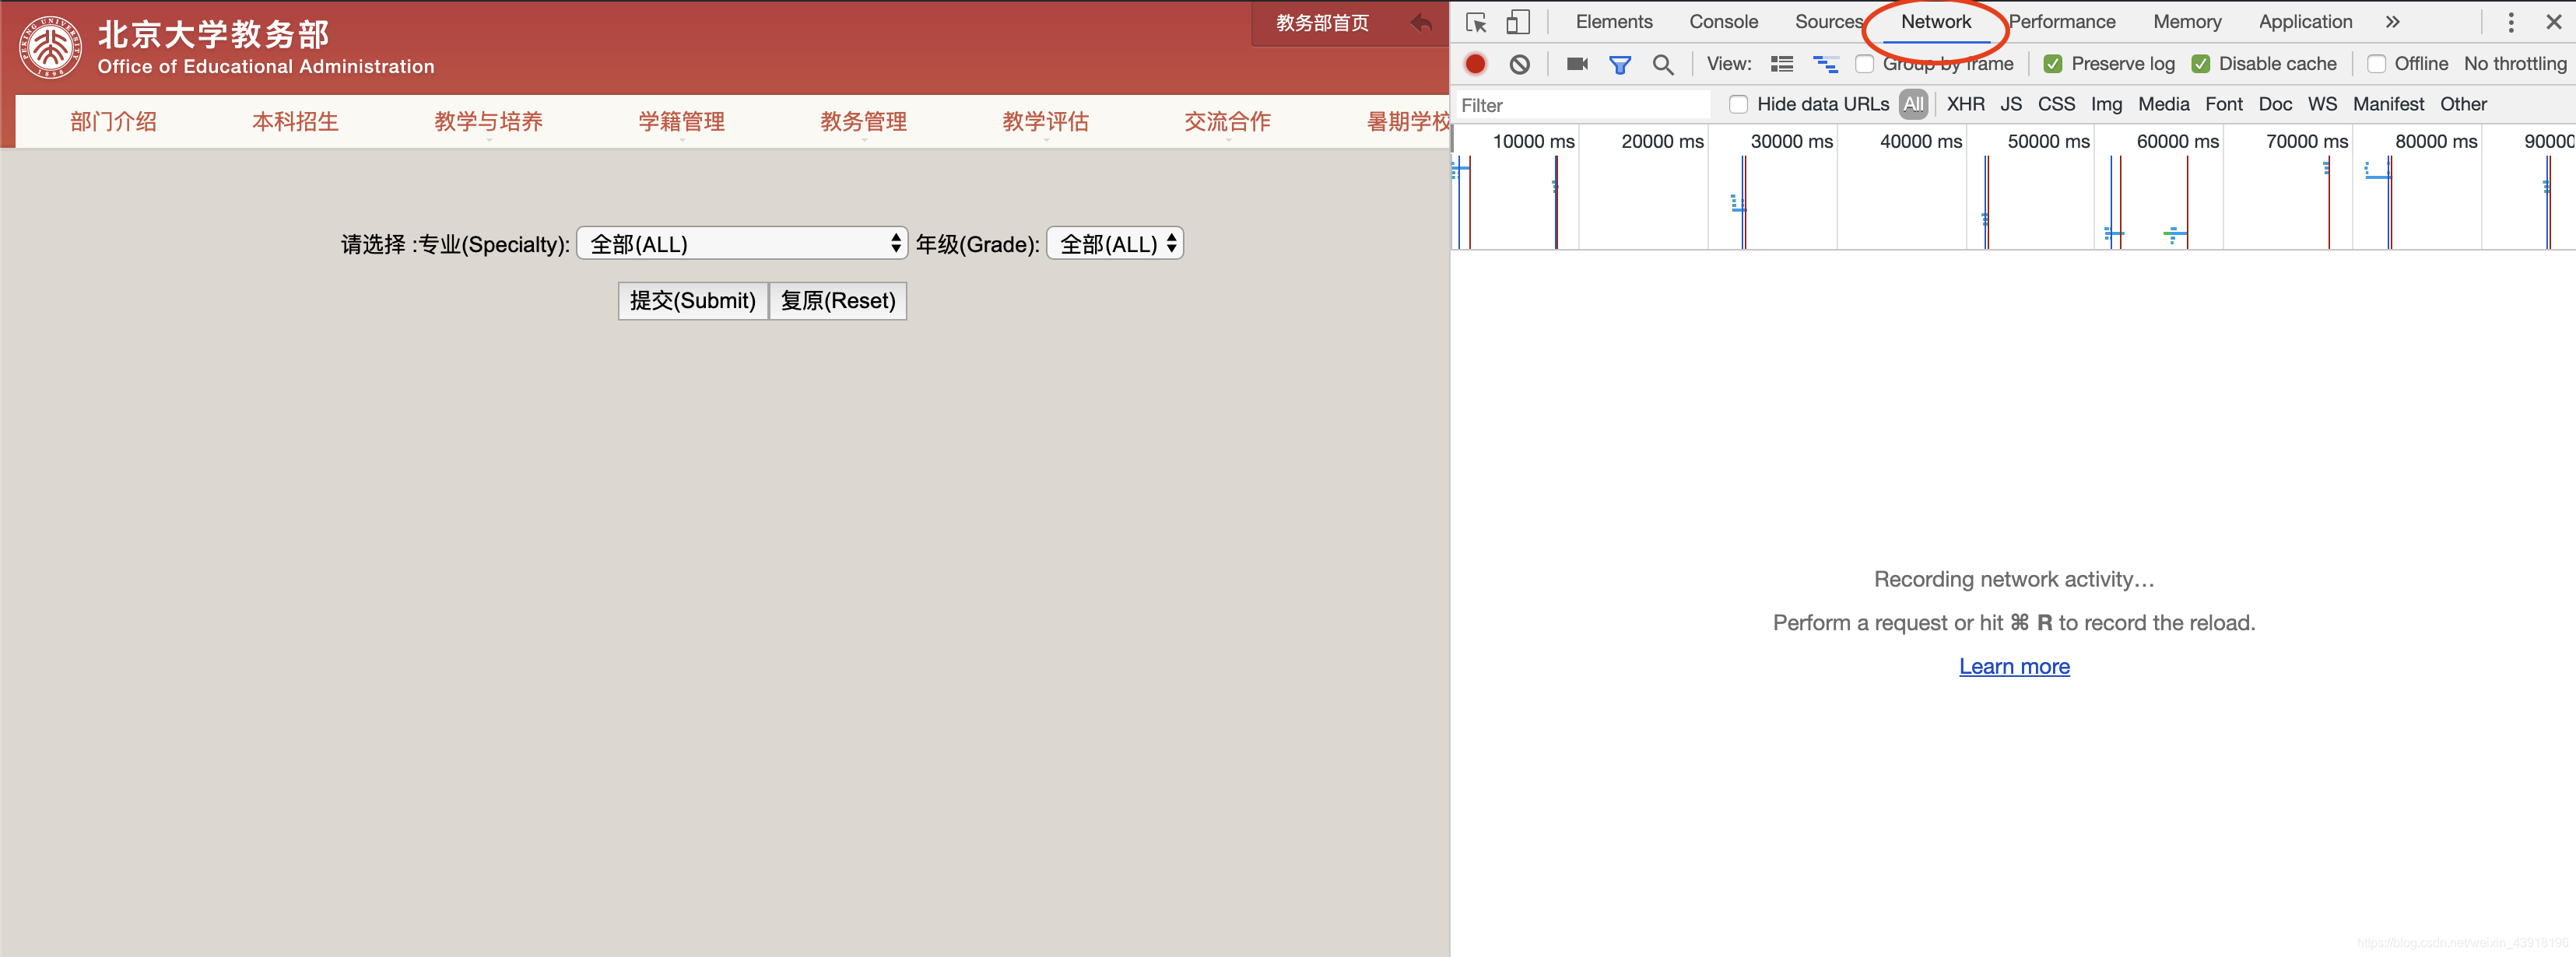Select the 专业(Specialty) dropdown
The image size is (2576, 957).
pyautogui.click(x=744, y=243)
